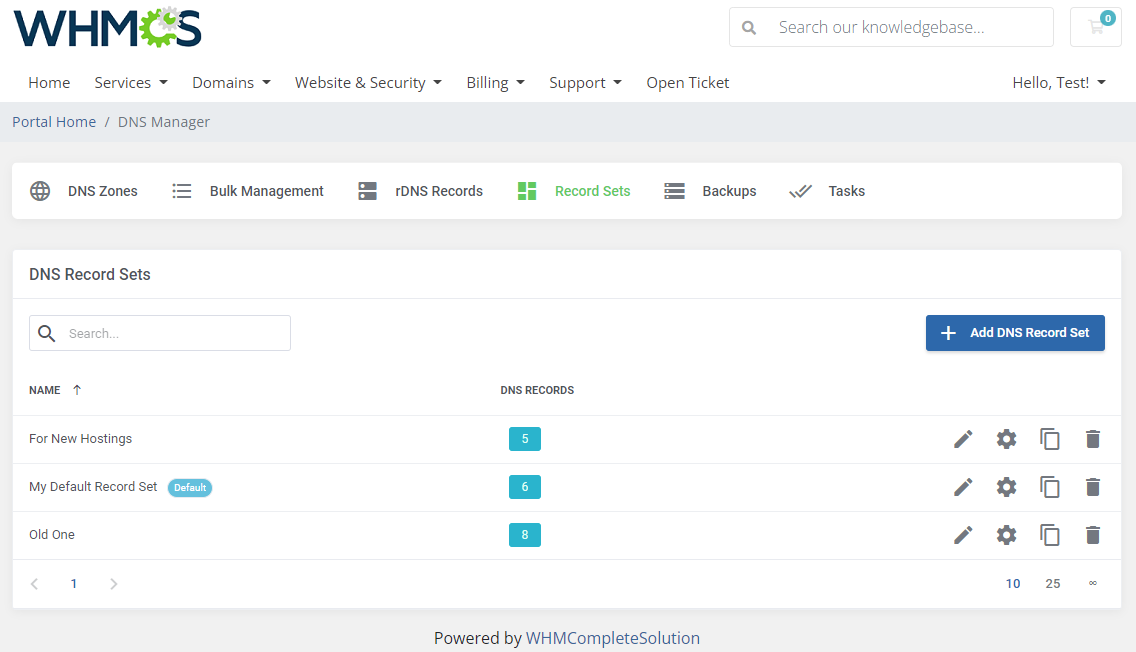Switch to the Support menu
The image size is (1136, 652).
click(585, 82)
